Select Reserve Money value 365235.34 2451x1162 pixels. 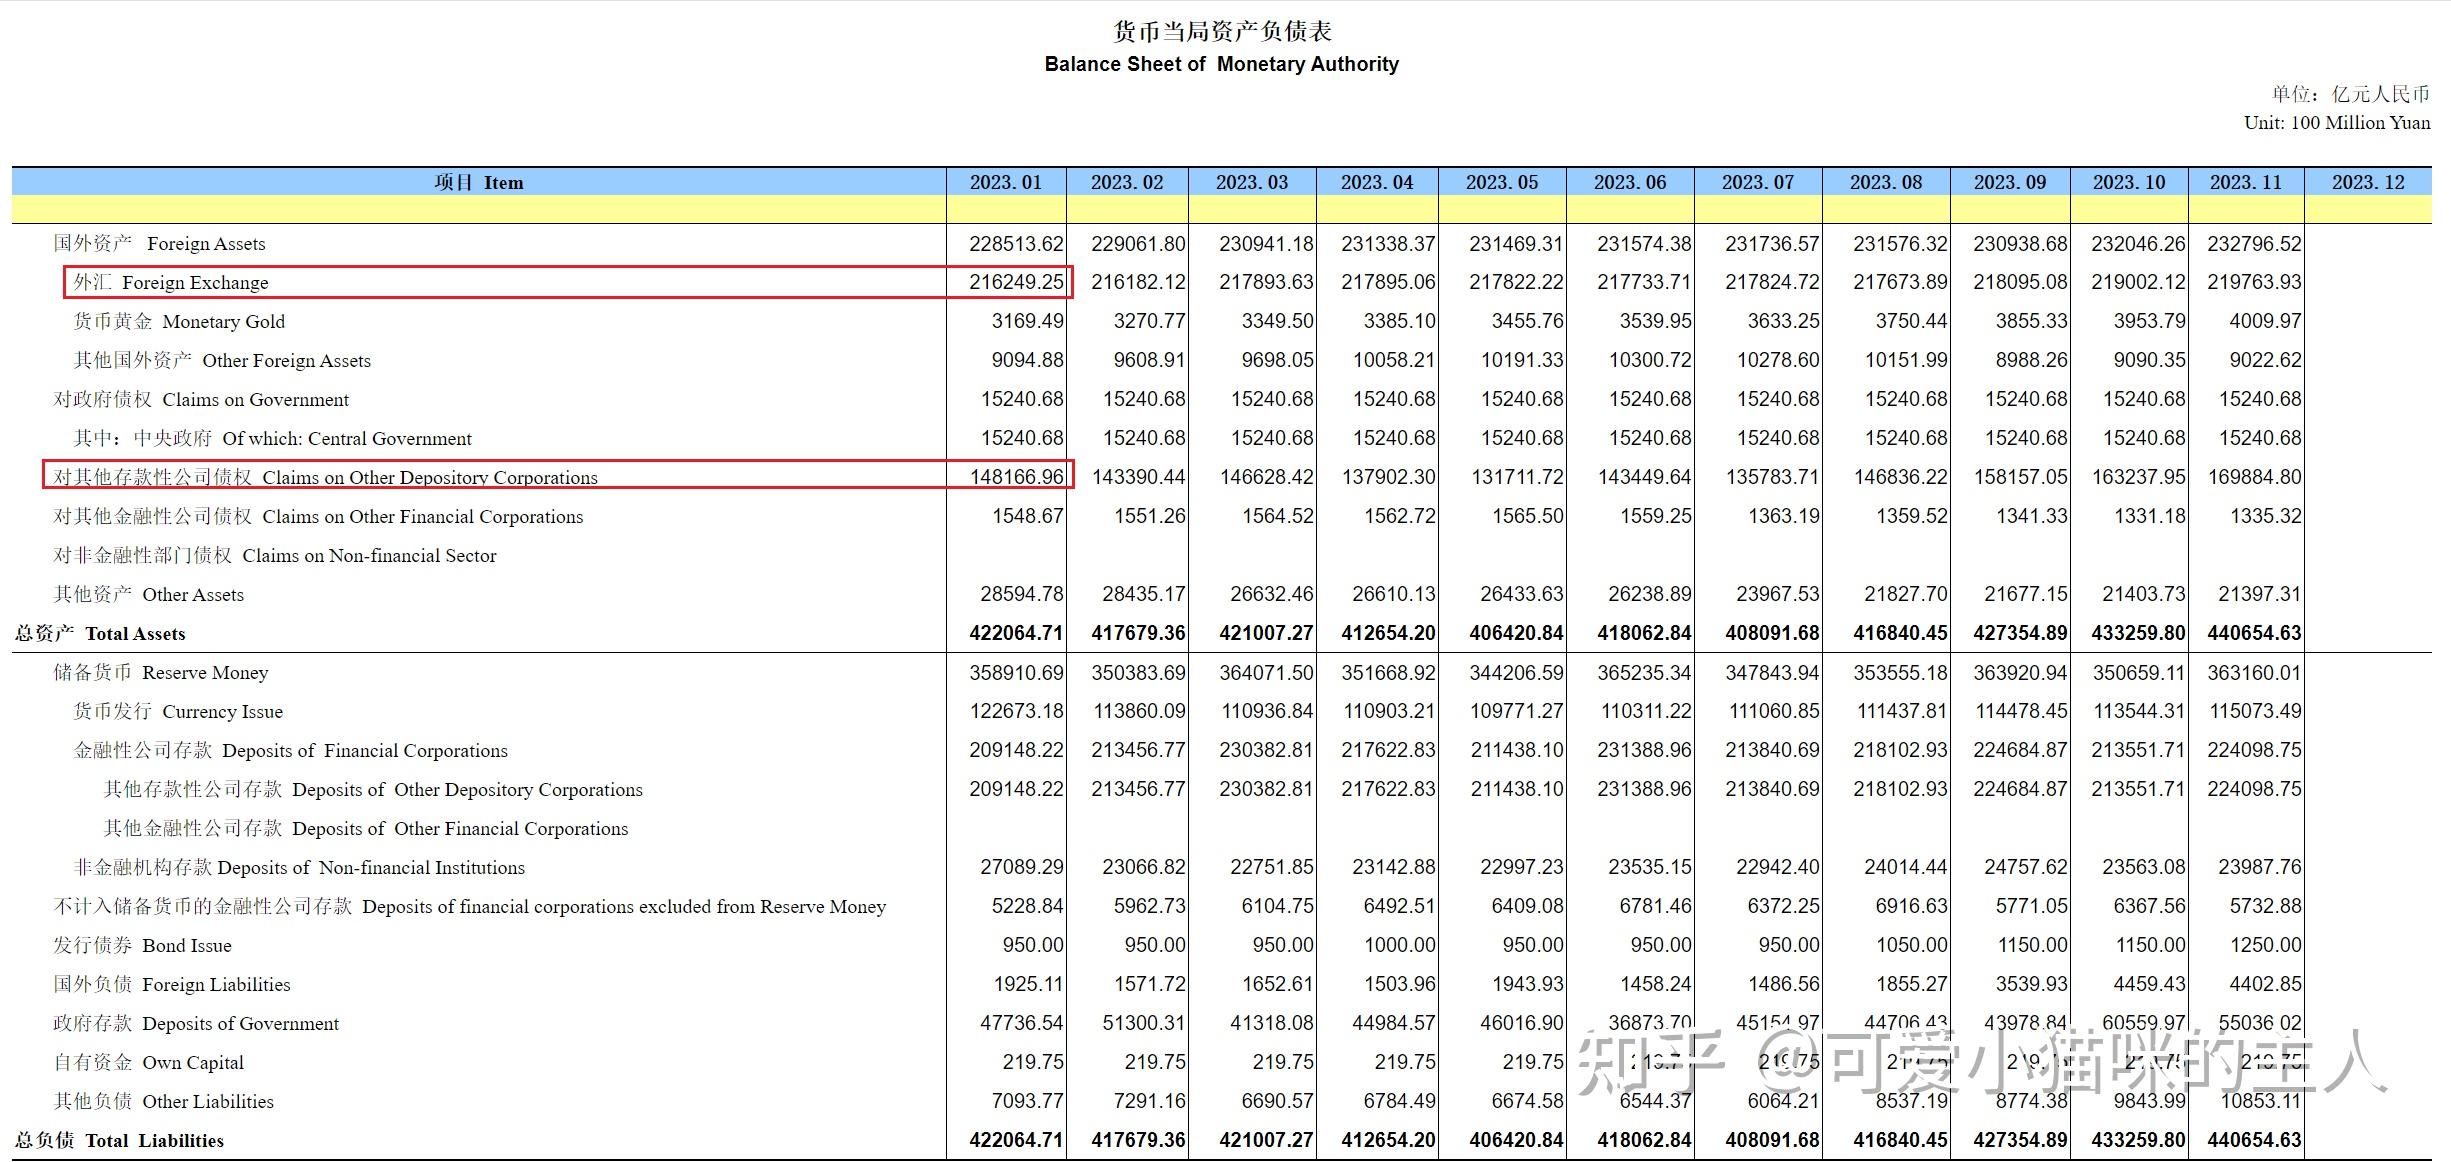(1644, 672)
